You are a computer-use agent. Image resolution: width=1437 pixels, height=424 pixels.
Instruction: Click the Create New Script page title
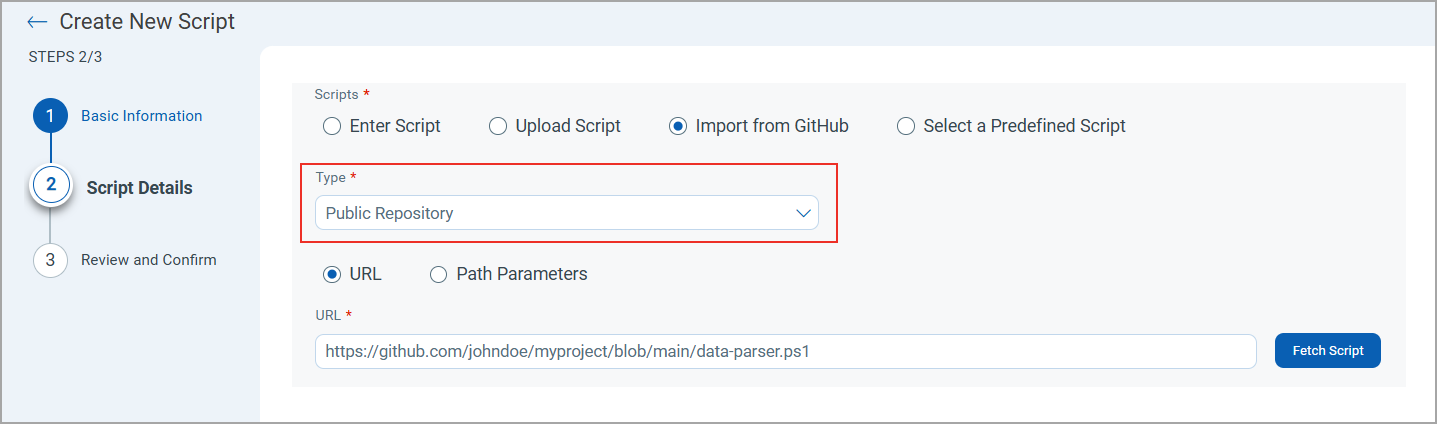[147, 22]
